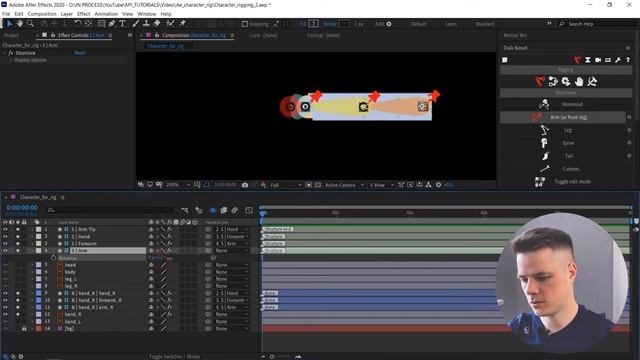Open 1 View layout dropdown
This screenshot has height=360, width=640.
point(382,185)
